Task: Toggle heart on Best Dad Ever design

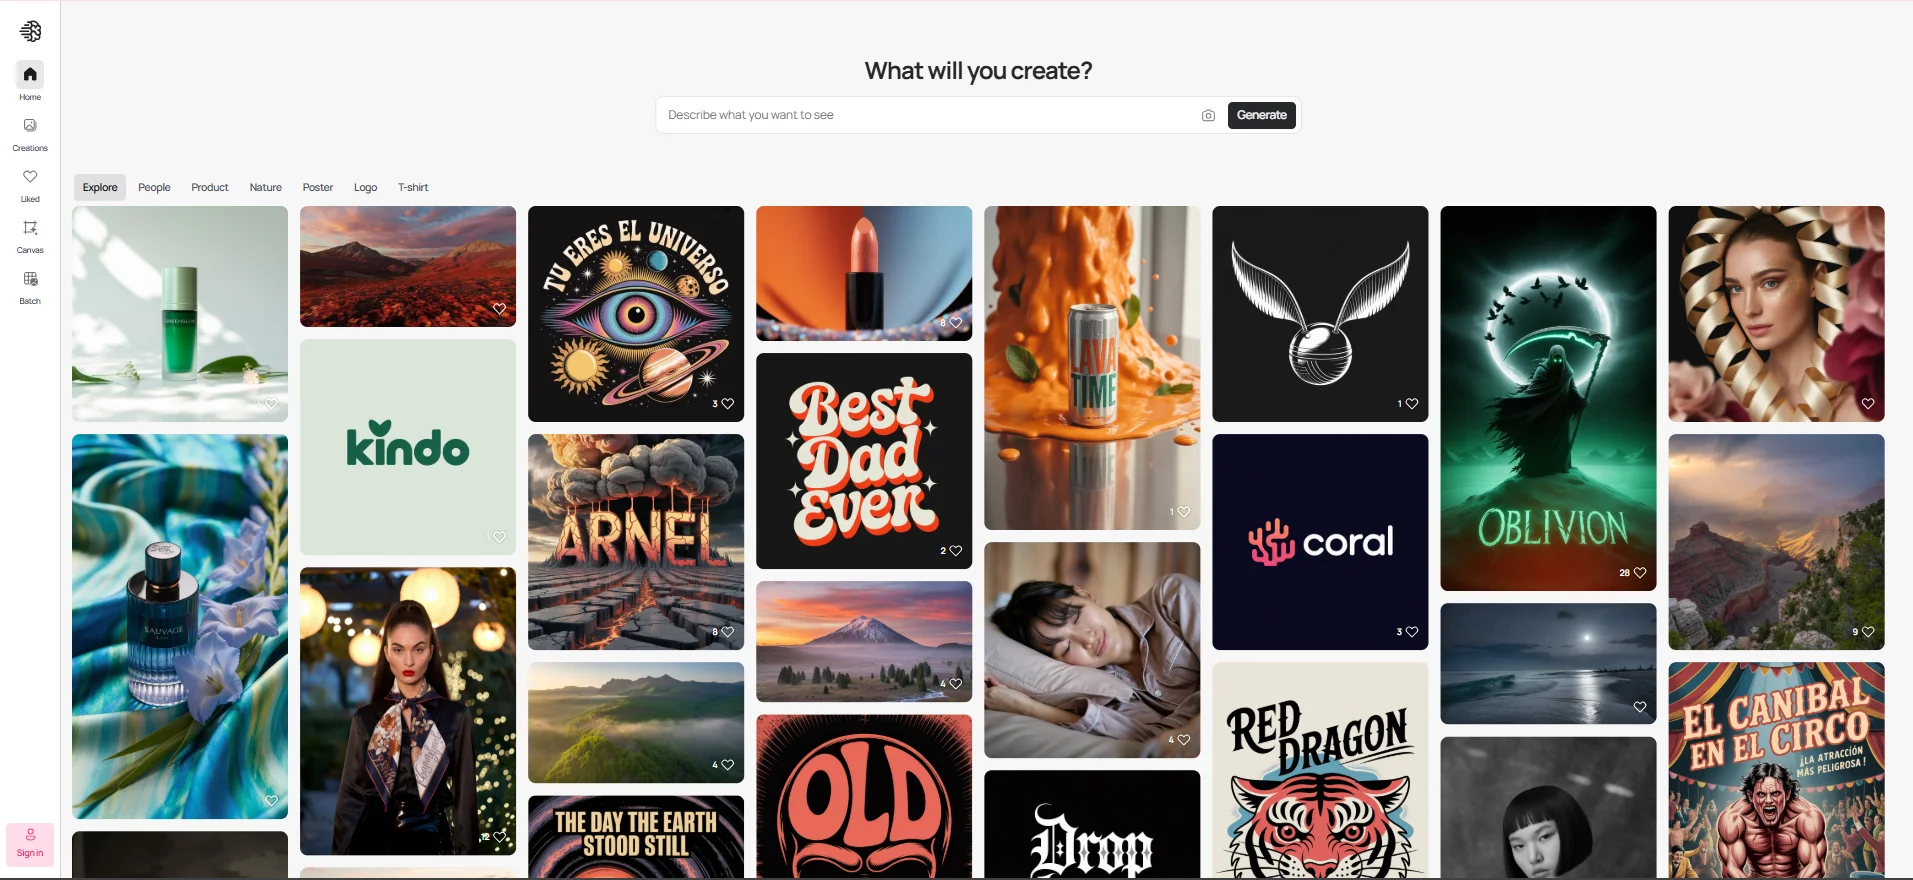Action: coord(956,551)
